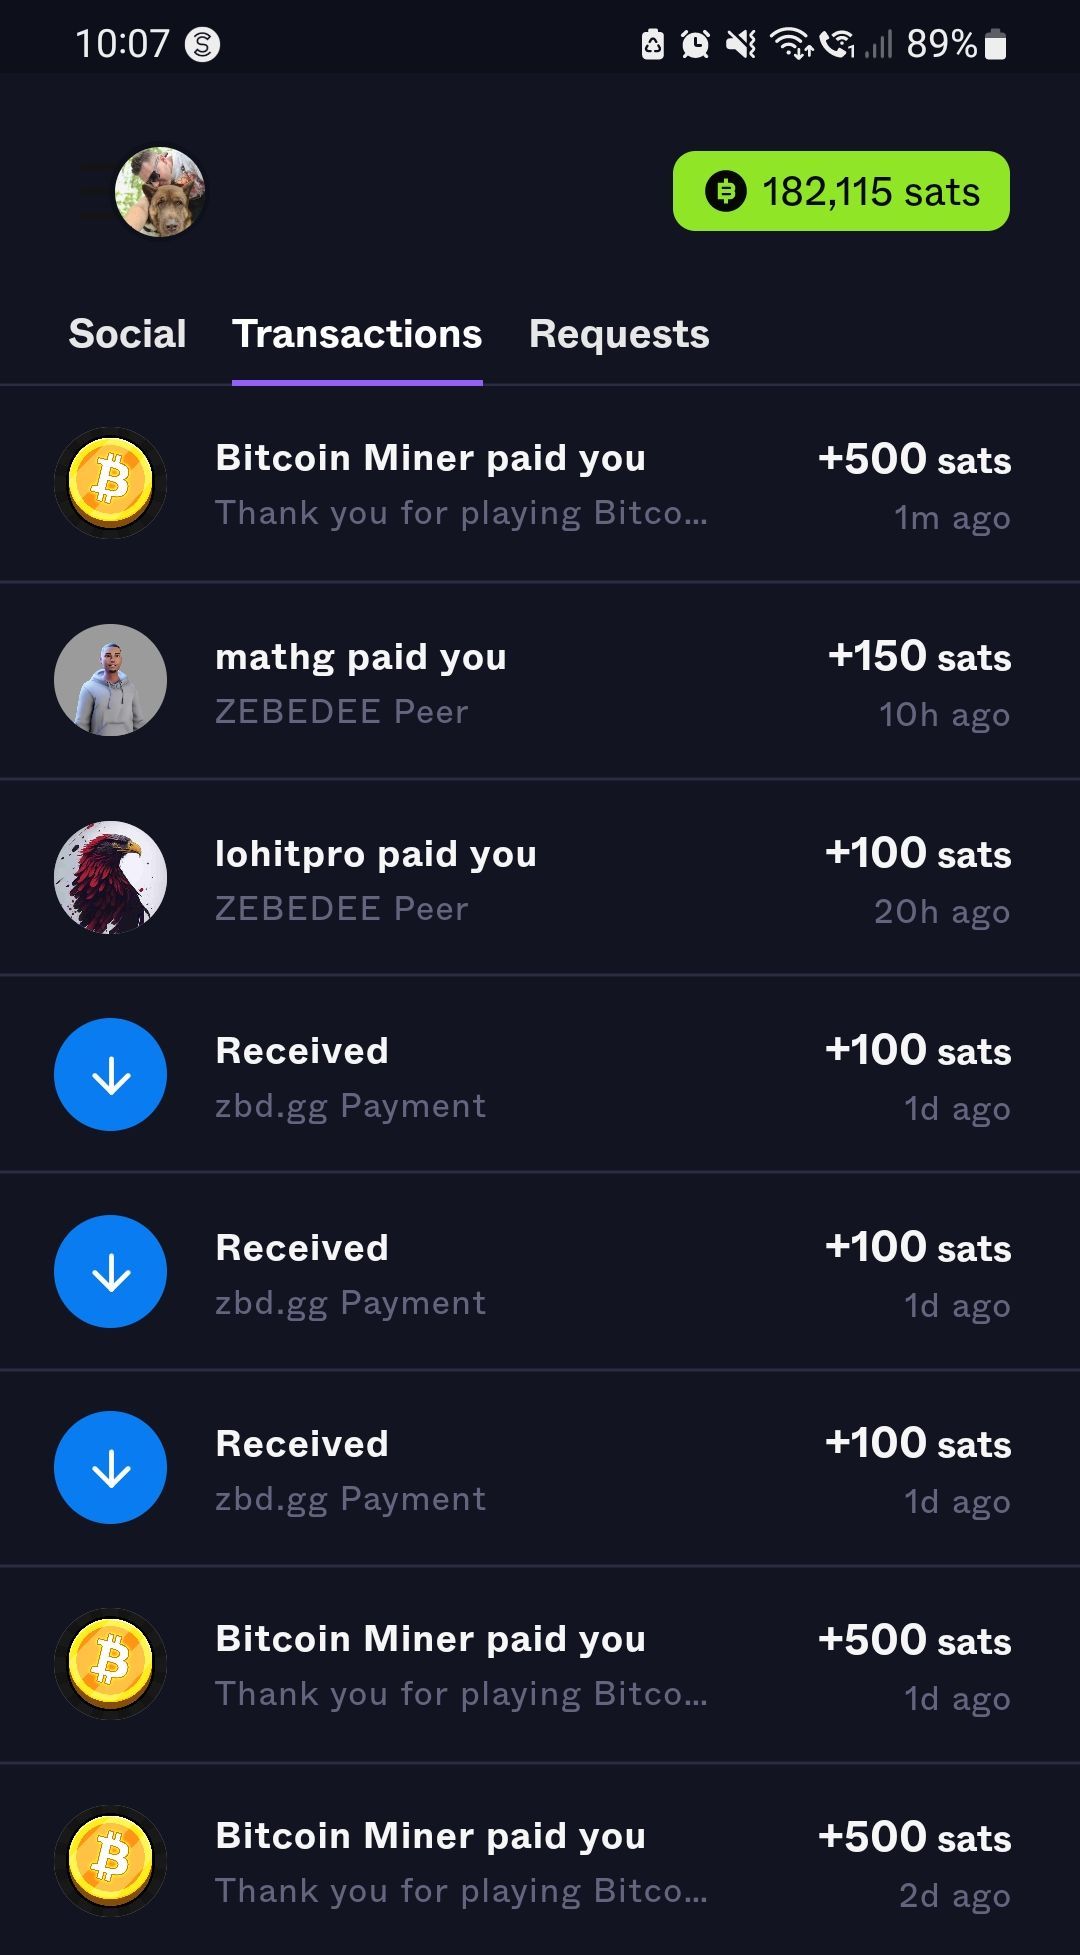The width and height of the screenshot is (1080, 1955).
Task: Tap the third blue received arrow icon
Action: pos(110,1467)
